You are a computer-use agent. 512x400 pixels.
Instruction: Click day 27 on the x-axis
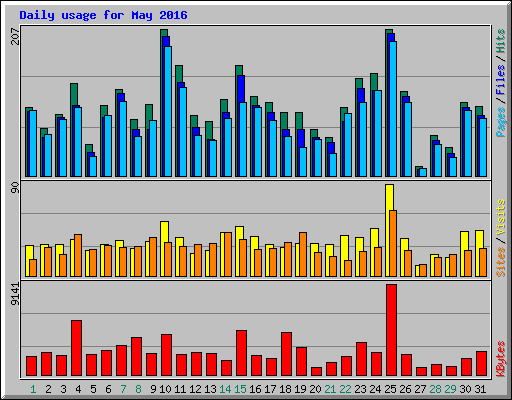pyautogui.click(x=420, y=389)
